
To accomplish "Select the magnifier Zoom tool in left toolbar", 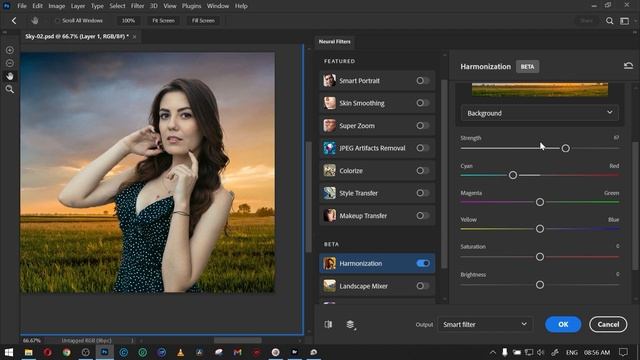I will click(10, 89).
